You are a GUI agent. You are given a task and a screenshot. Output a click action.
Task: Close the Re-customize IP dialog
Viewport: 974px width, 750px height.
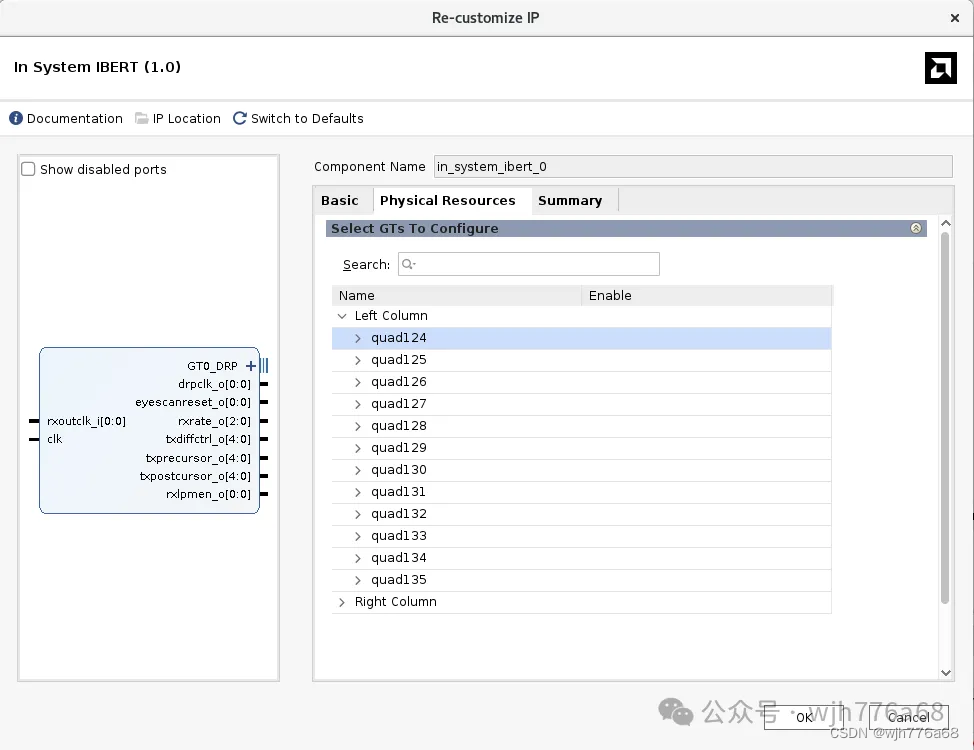coord(955,18)
